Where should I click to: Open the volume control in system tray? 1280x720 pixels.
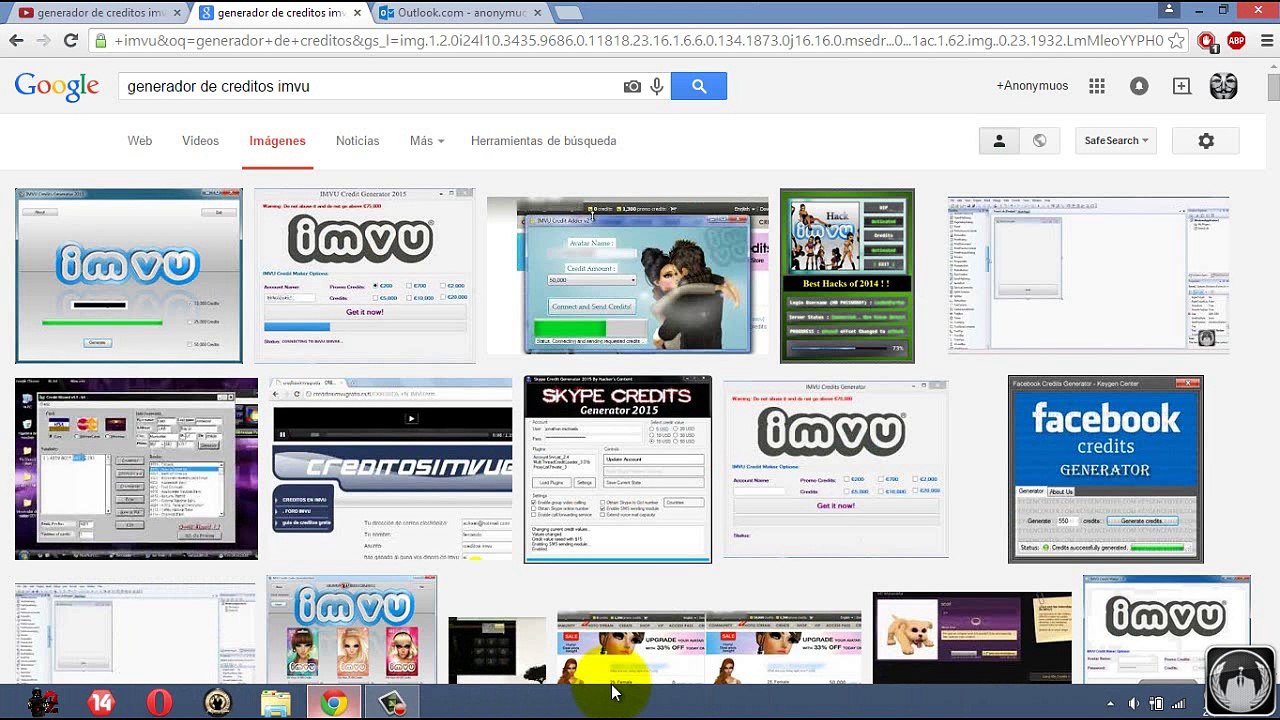coord(1134,704)
